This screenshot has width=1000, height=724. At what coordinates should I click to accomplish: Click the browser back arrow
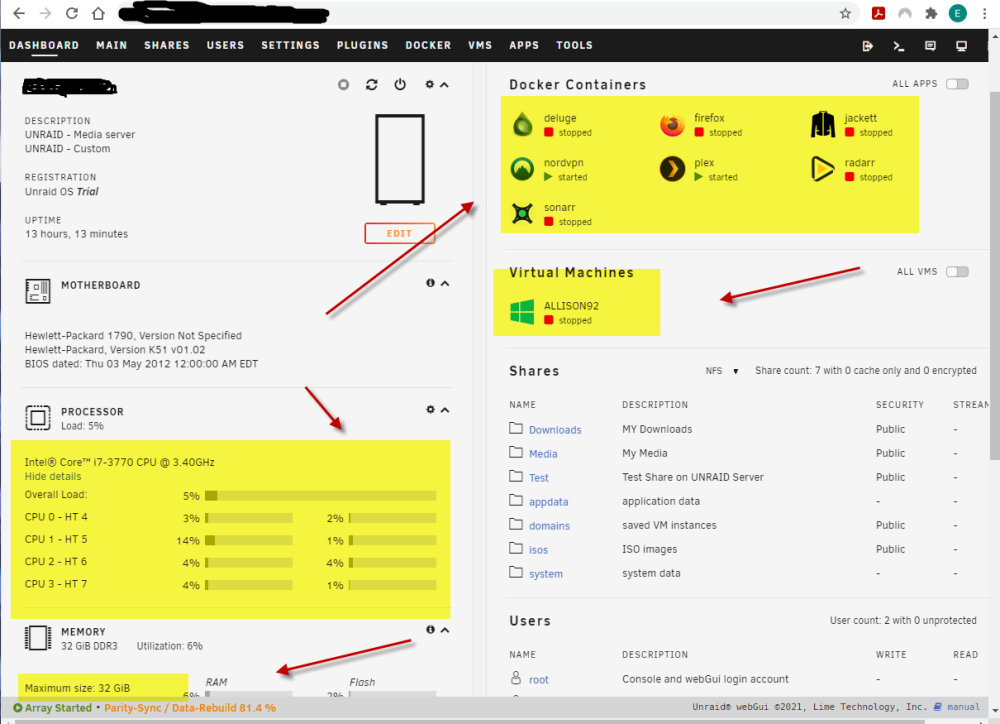[x=19, y=13]
